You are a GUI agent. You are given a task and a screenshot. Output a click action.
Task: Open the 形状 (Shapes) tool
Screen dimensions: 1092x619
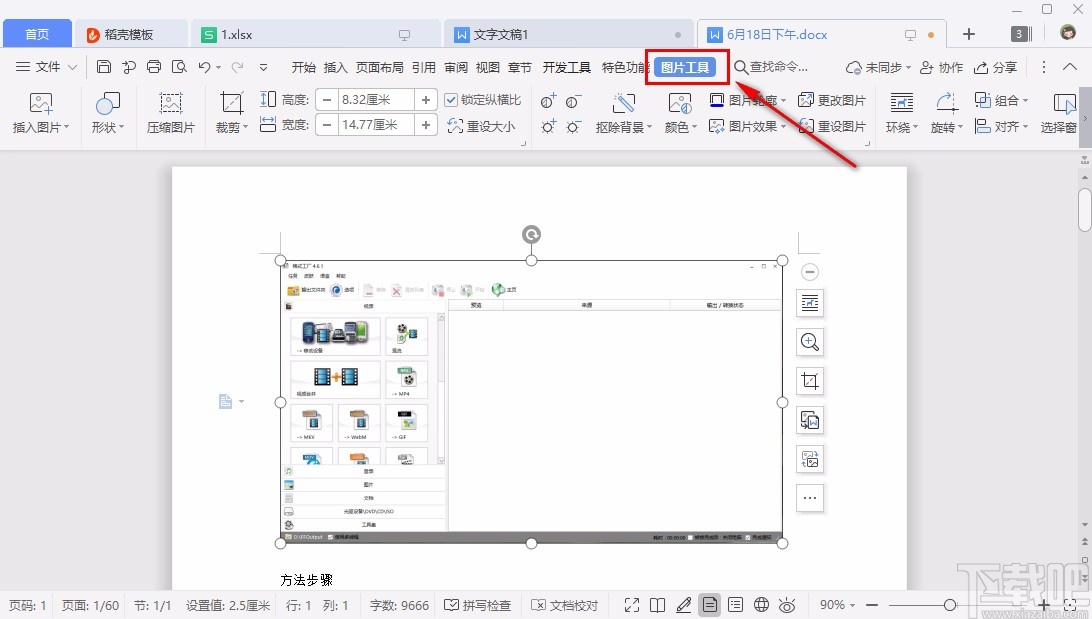pos(106,113)
